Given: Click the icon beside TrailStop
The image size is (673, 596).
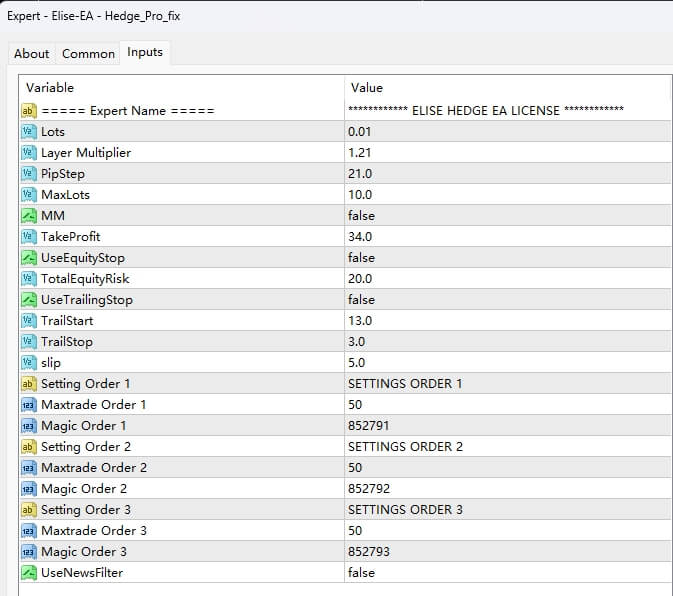Looking at the screenshot, I should (28, 342).
